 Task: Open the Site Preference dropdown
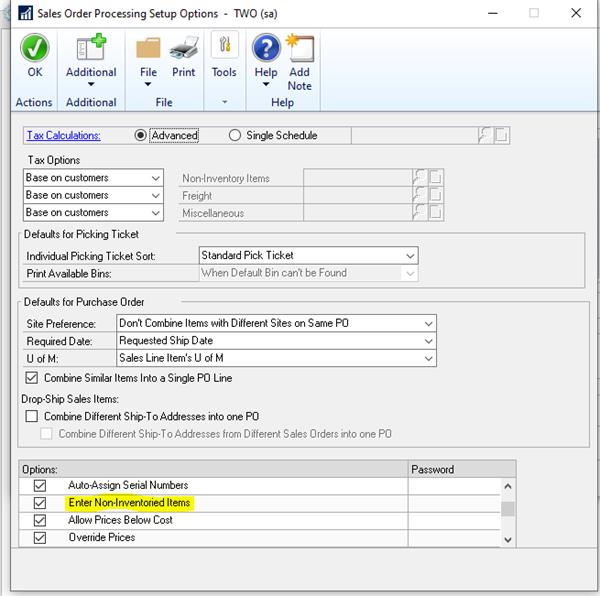428,324
